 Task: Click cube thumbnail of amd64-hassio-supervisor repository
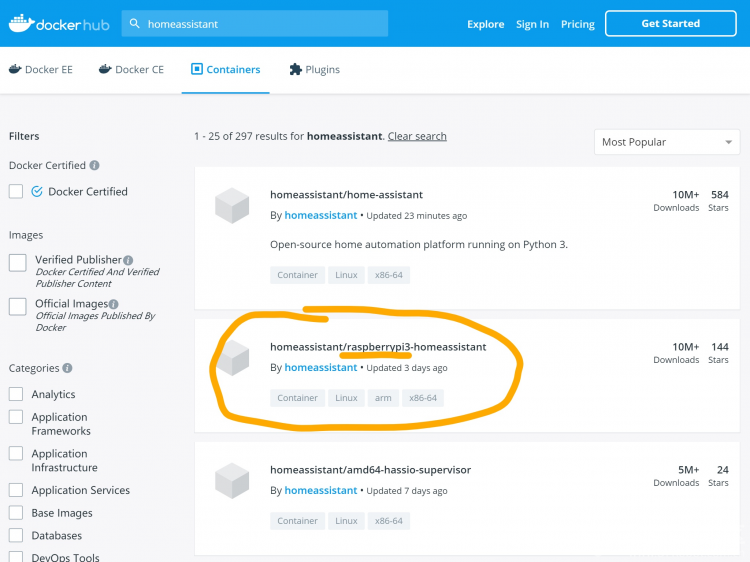(x=232, y=481)
